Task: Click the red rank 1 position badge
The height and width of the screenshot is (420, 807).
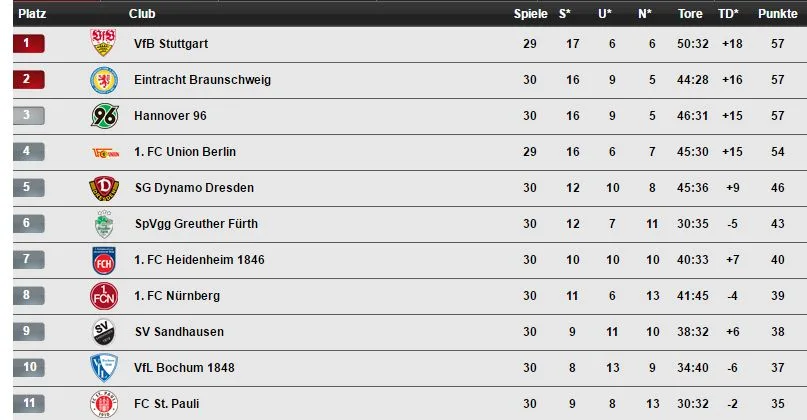Action: click(x=29, y=43)
